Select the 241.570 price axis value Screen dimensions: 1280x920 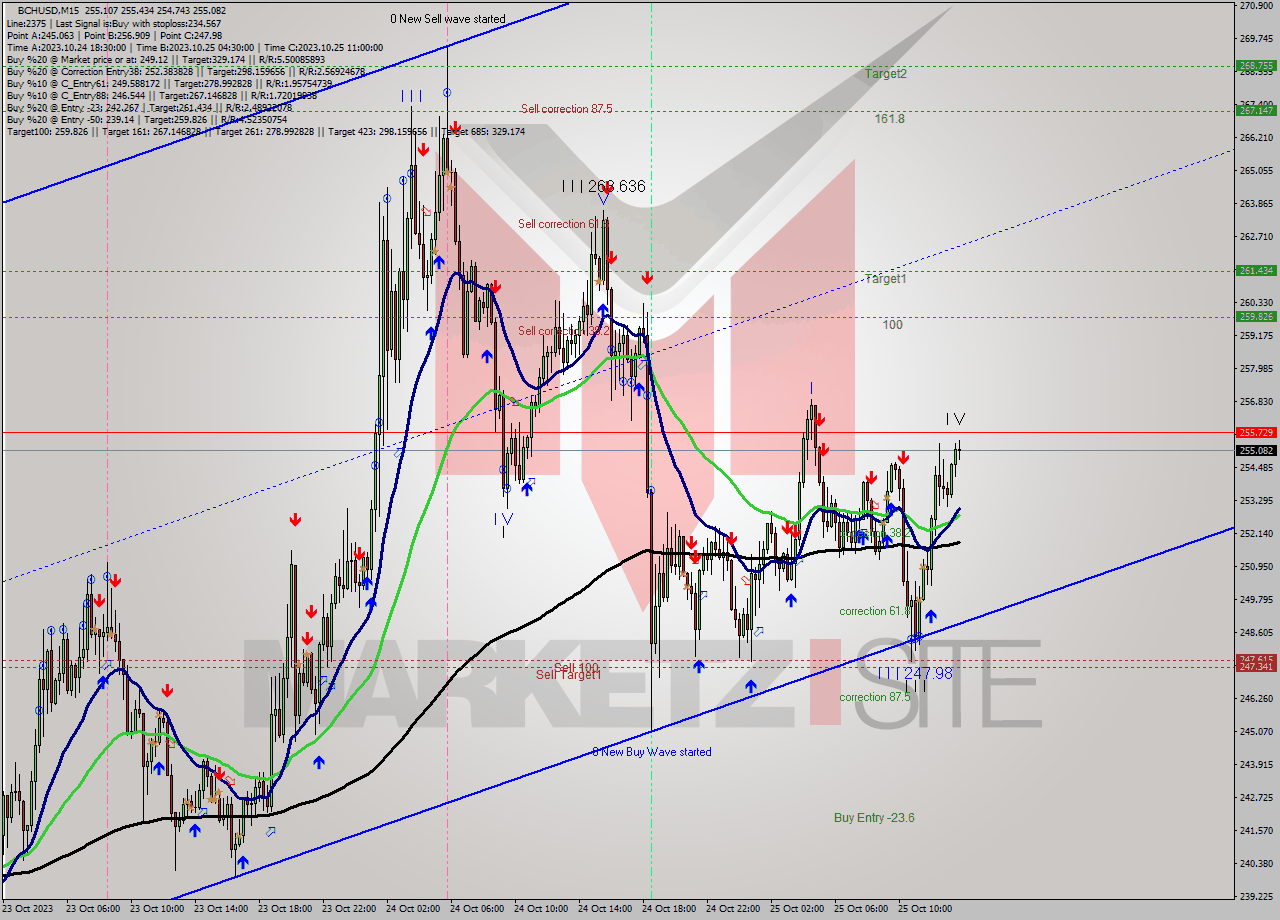[x=1256, y=830]
